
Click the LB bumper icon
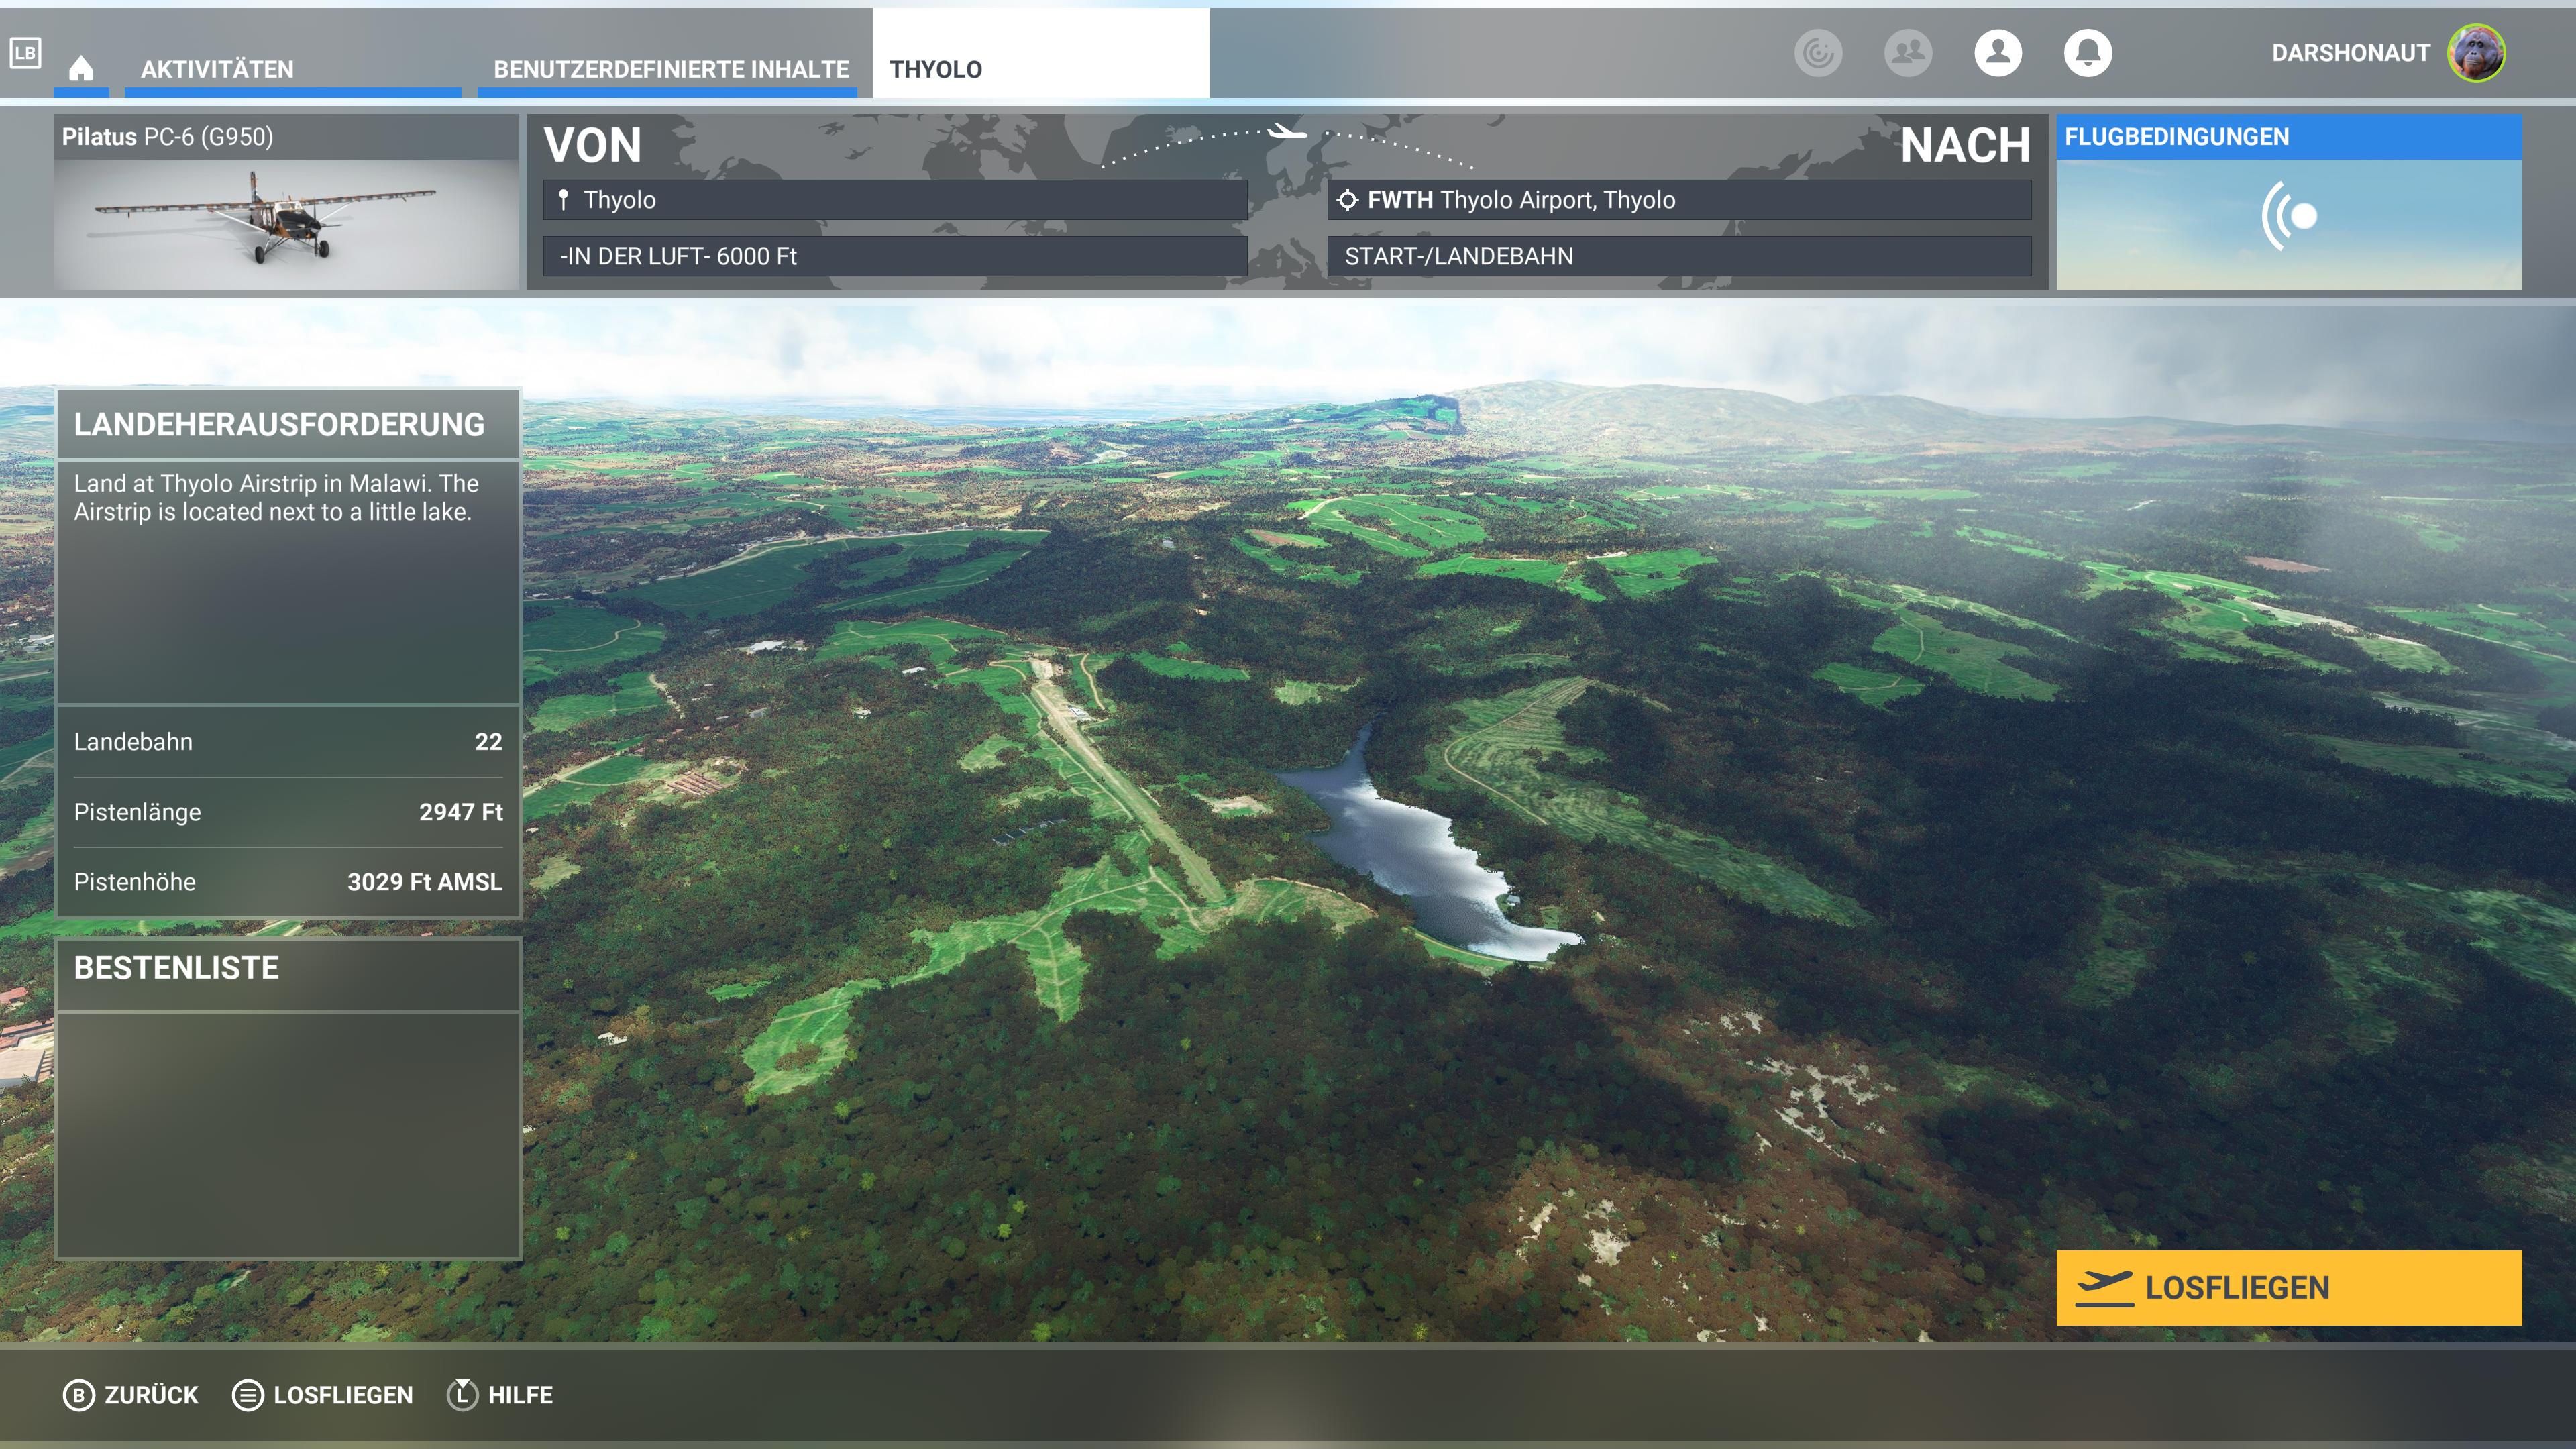25,53
